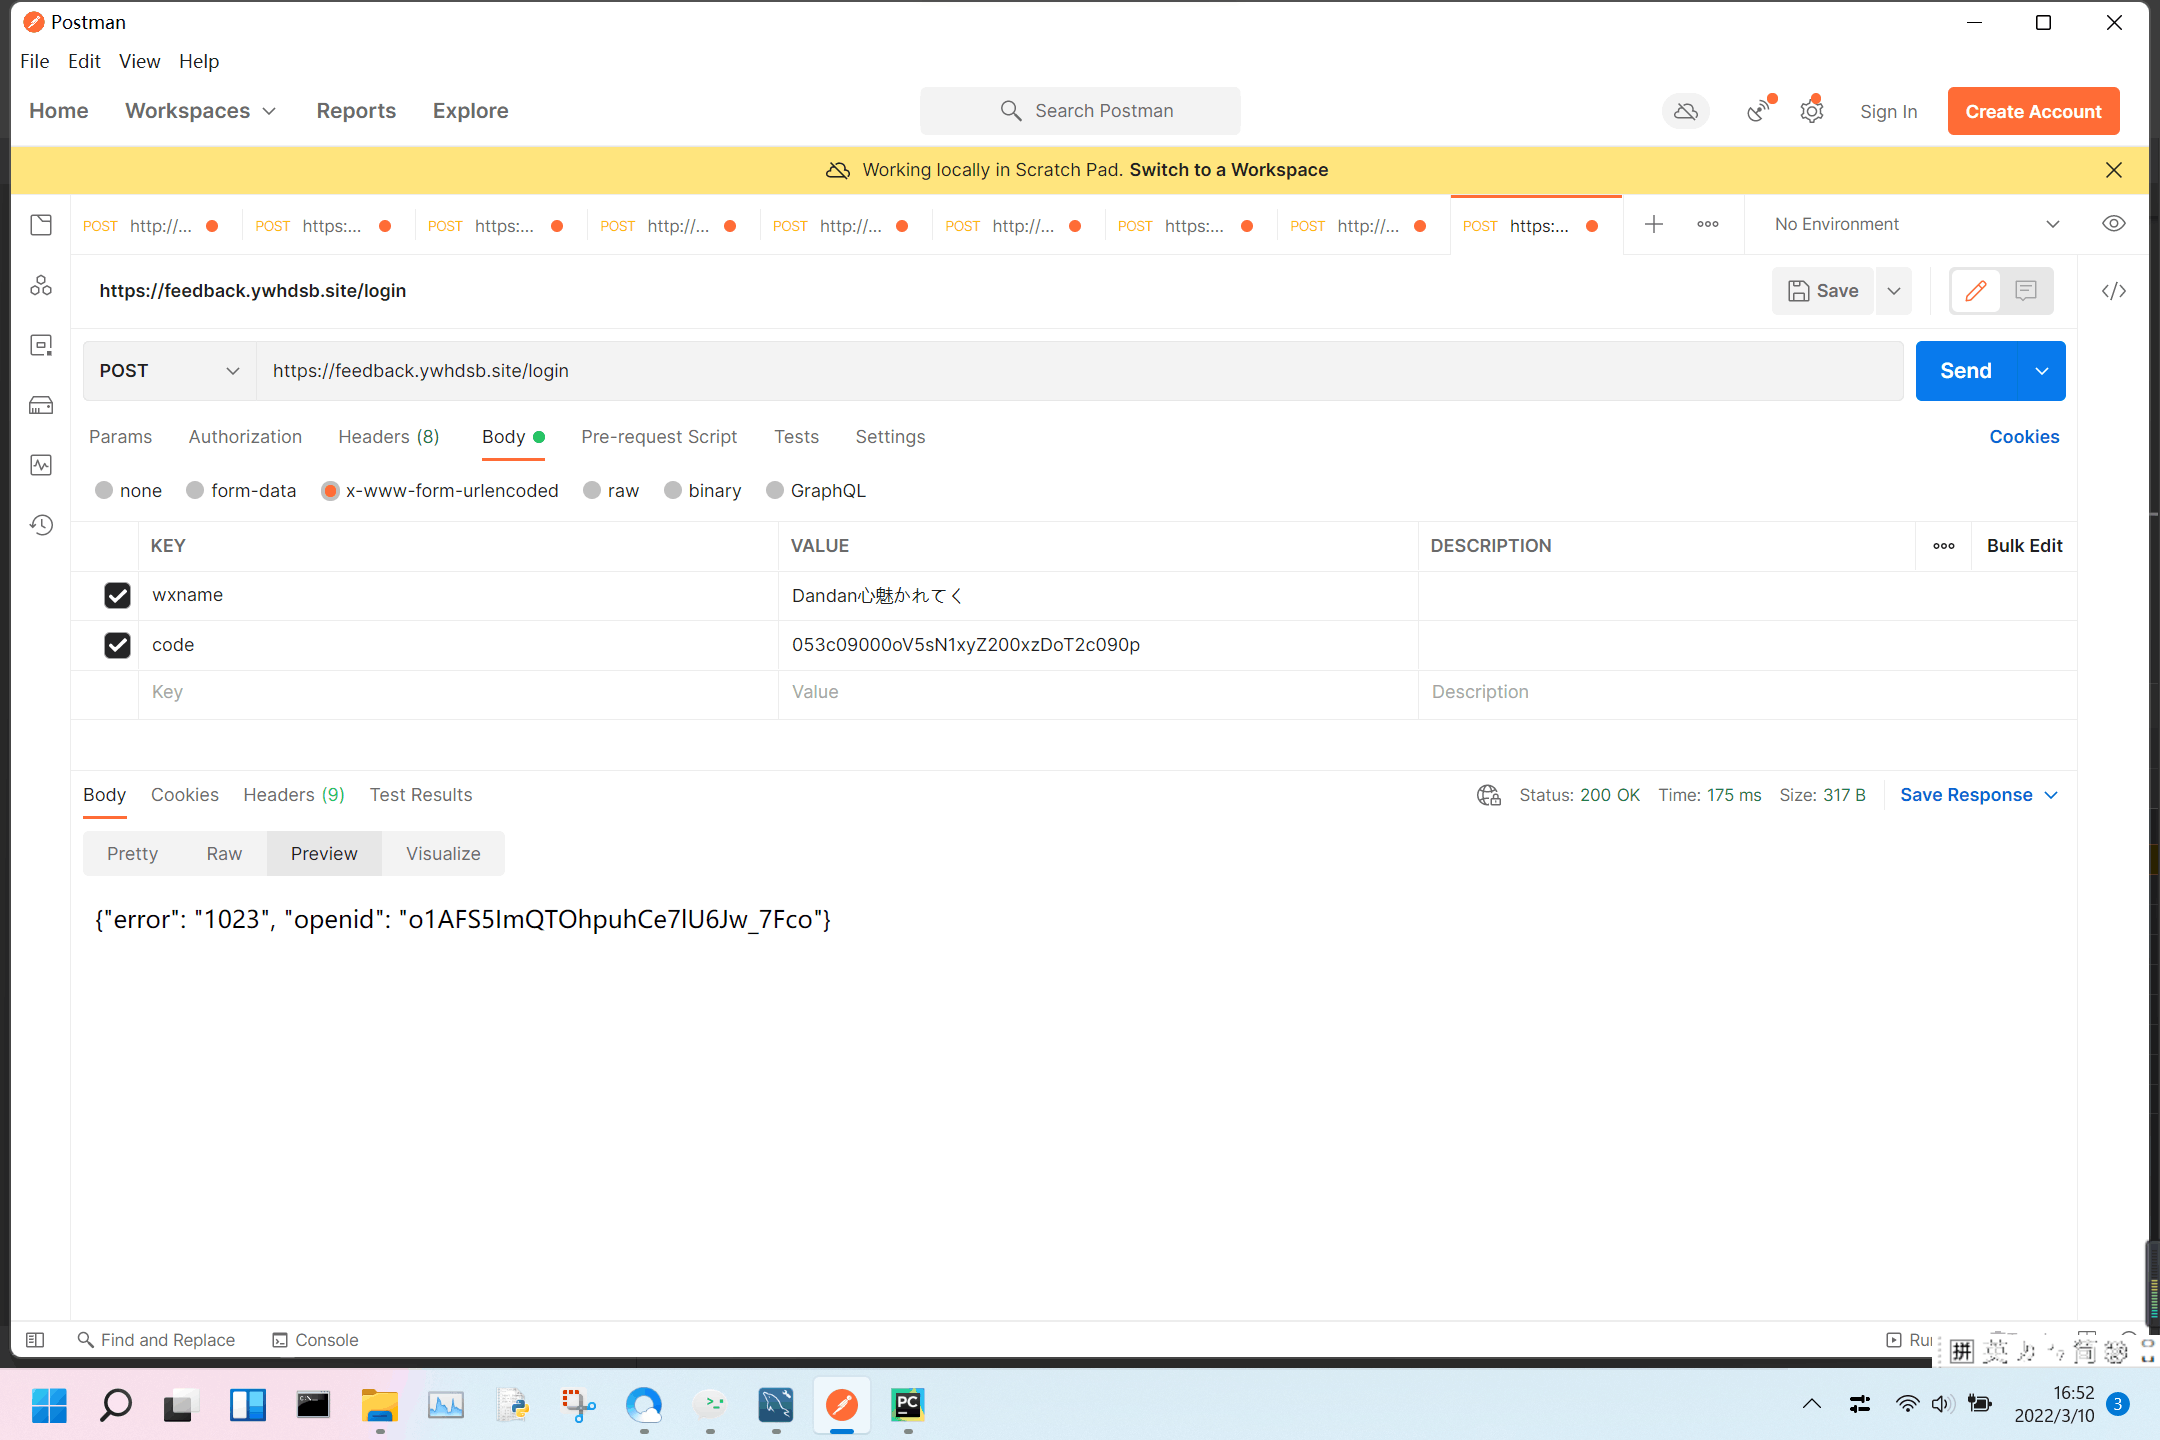This screenshot has width=2160, height=1440.
Task: Open the Environments sidebar icon
Action: pyautogui.click(x=41, y=346)
